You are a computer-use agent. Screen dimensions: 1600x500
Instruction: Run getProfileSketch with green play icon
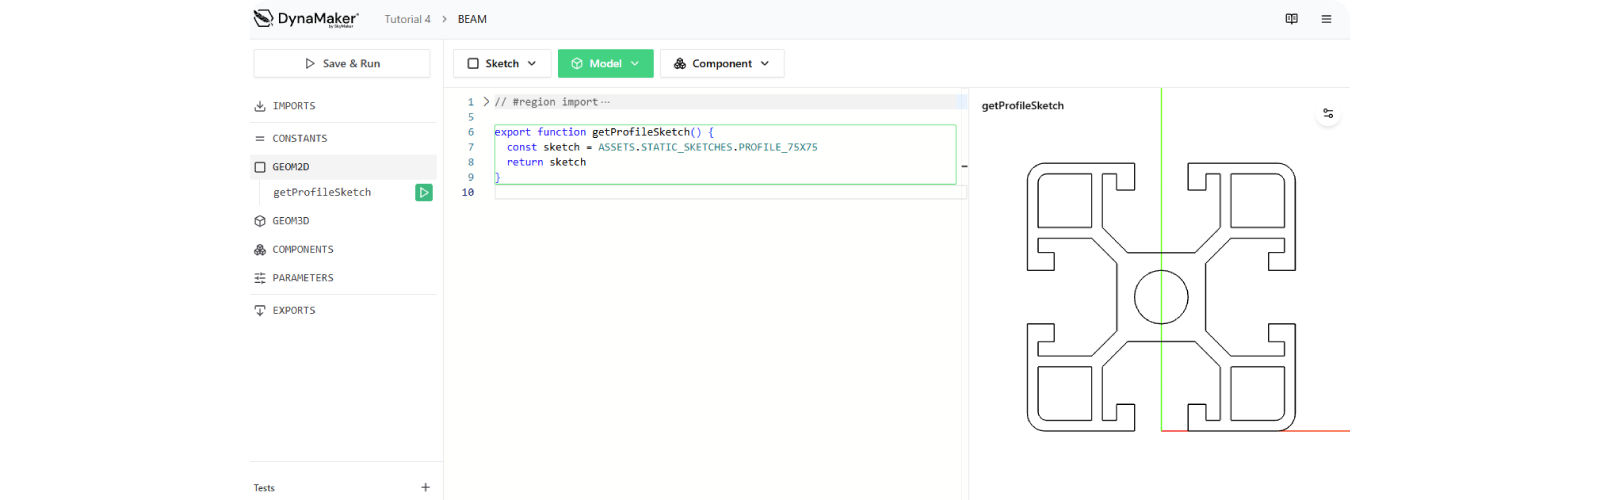424,192
